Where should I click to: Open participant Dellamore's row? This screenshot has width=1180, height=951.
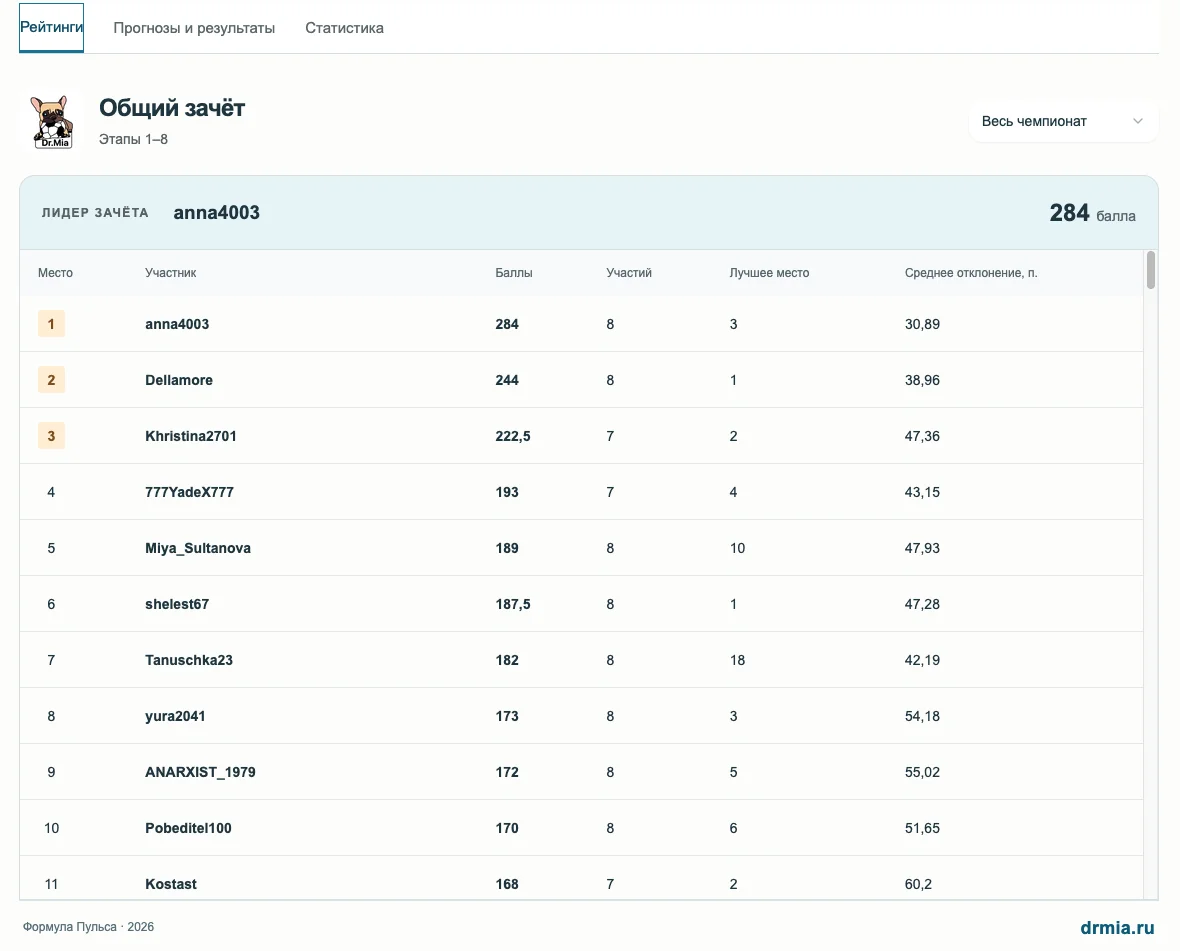coord(581,380)
